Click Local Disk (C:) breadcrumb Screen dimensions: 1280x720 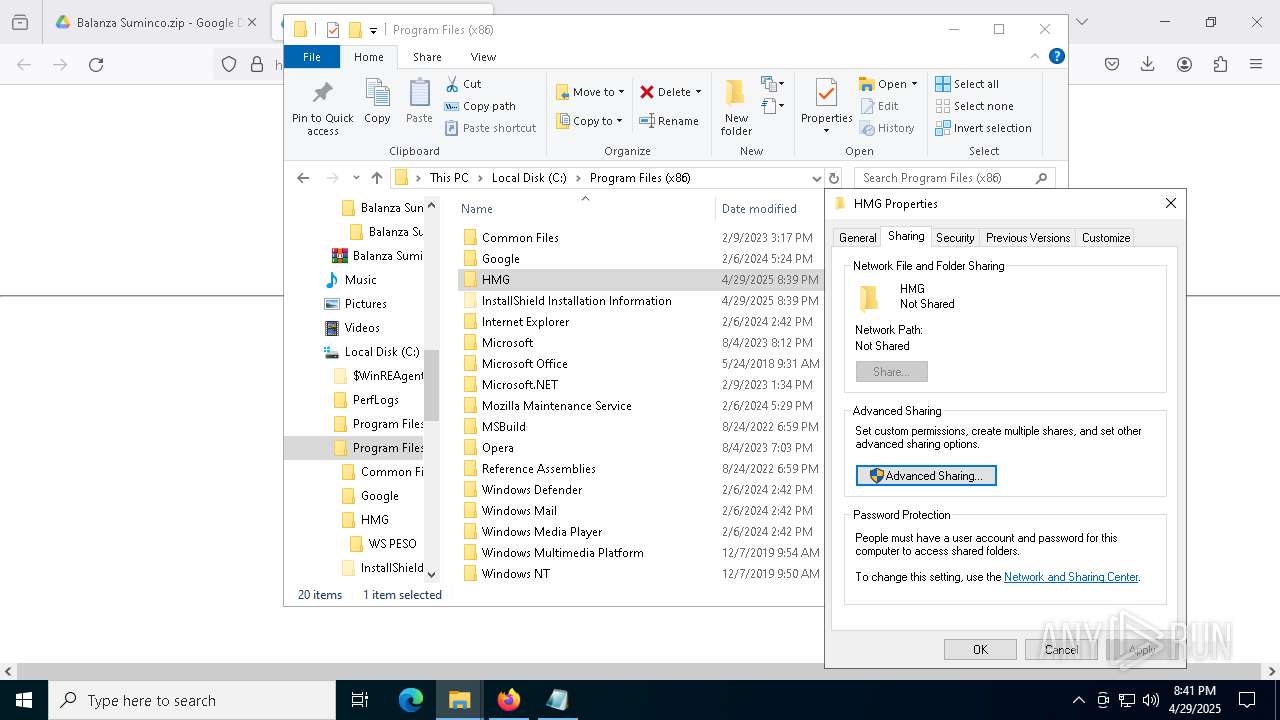[x=529, y=178]
